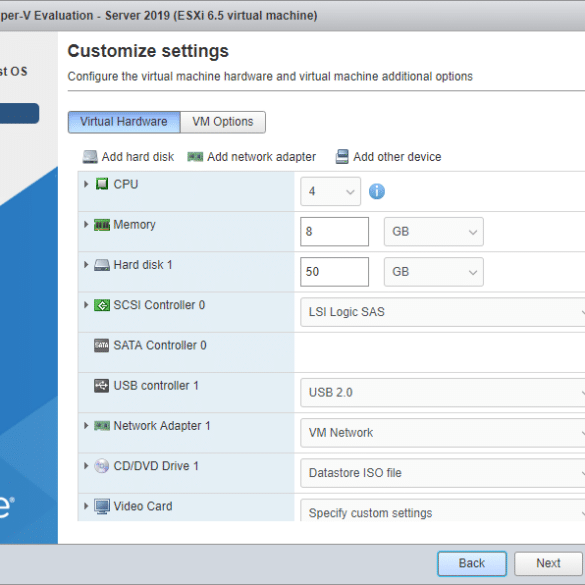This screenshot has width=585, height=585.
Task: Click the Memory size input field
Action: 334,232
